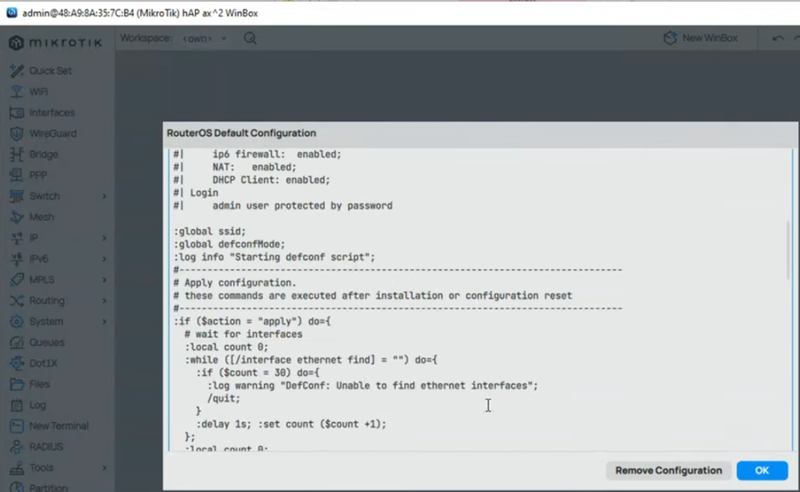Image resolution: width=800 pixels, height=492 pixels.
Task: Confirm with the OK button
Action: pyautogui.click(x=762, y=471)
